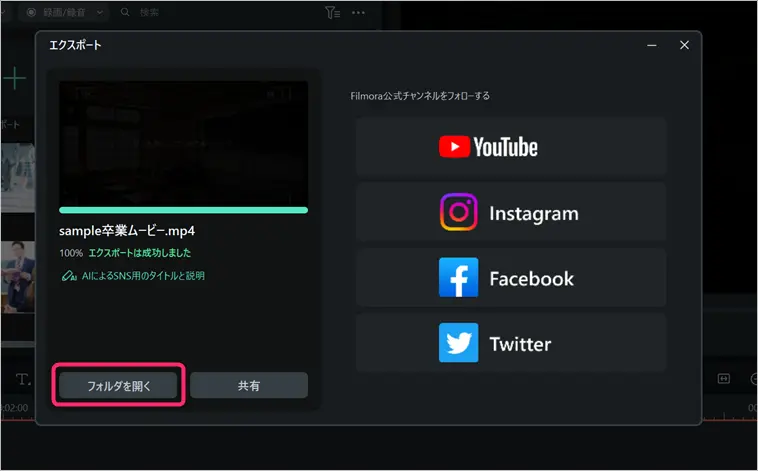Image resolution: width=758 pixels, height=471 pixels.
Task: Click the exported video preview thumbnail
Action: 183,144
